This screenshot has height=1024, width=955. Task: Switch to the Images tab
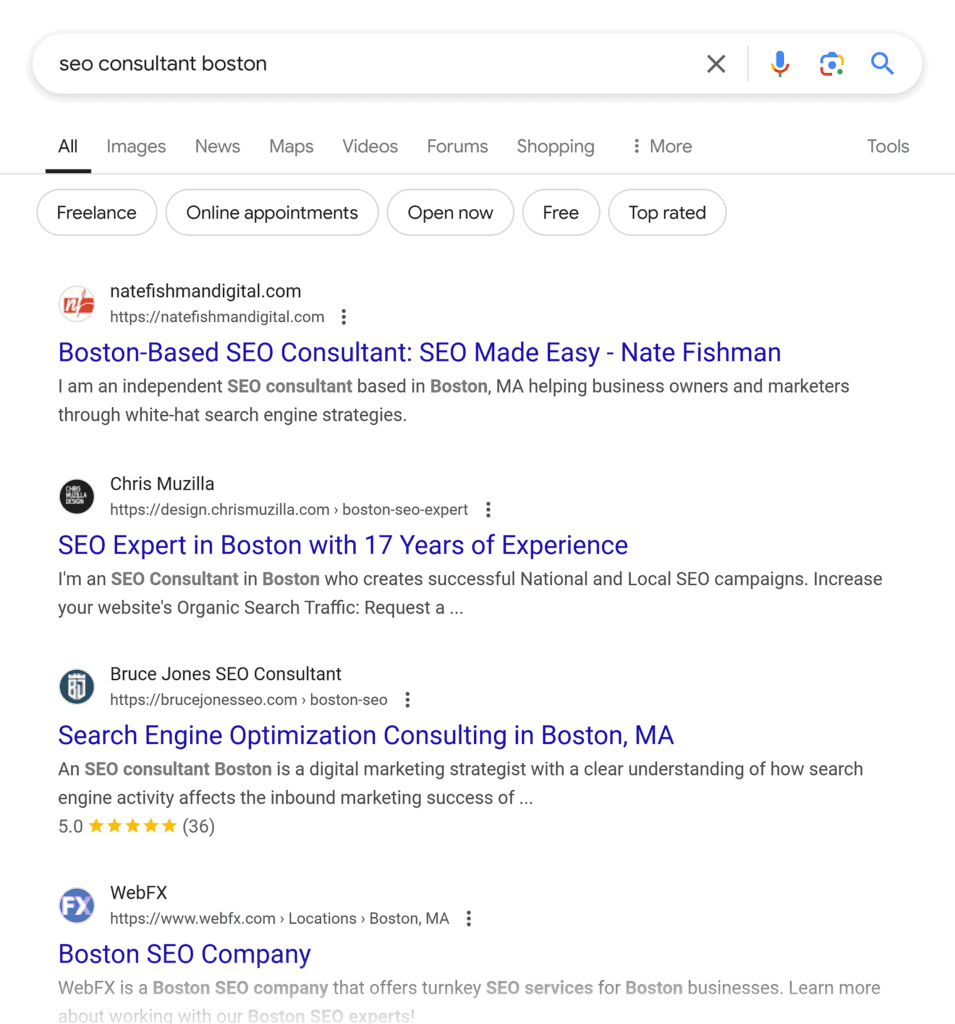click(136, 146)
